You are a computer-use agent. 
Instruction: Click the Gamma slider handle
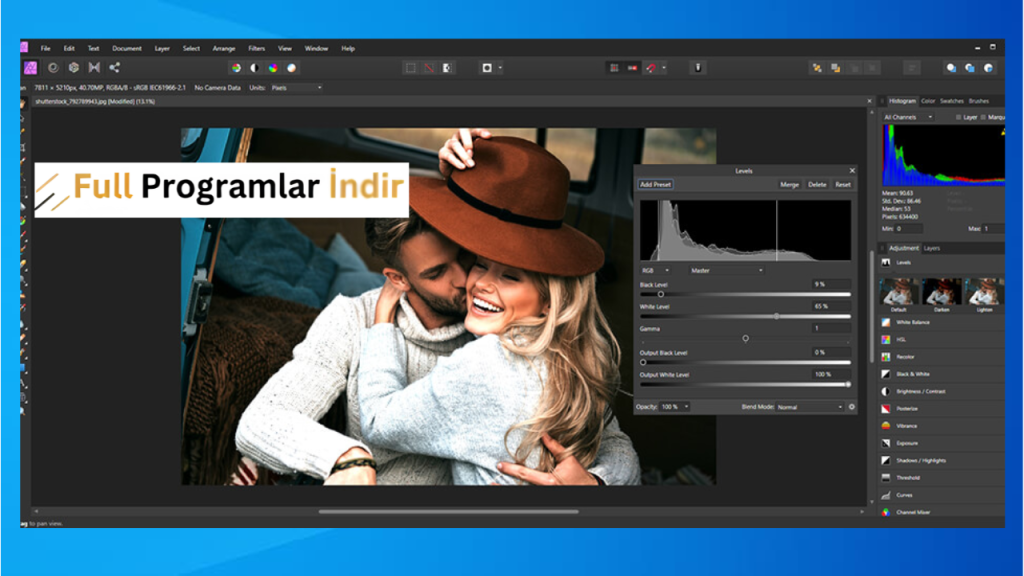click(745, 338)
